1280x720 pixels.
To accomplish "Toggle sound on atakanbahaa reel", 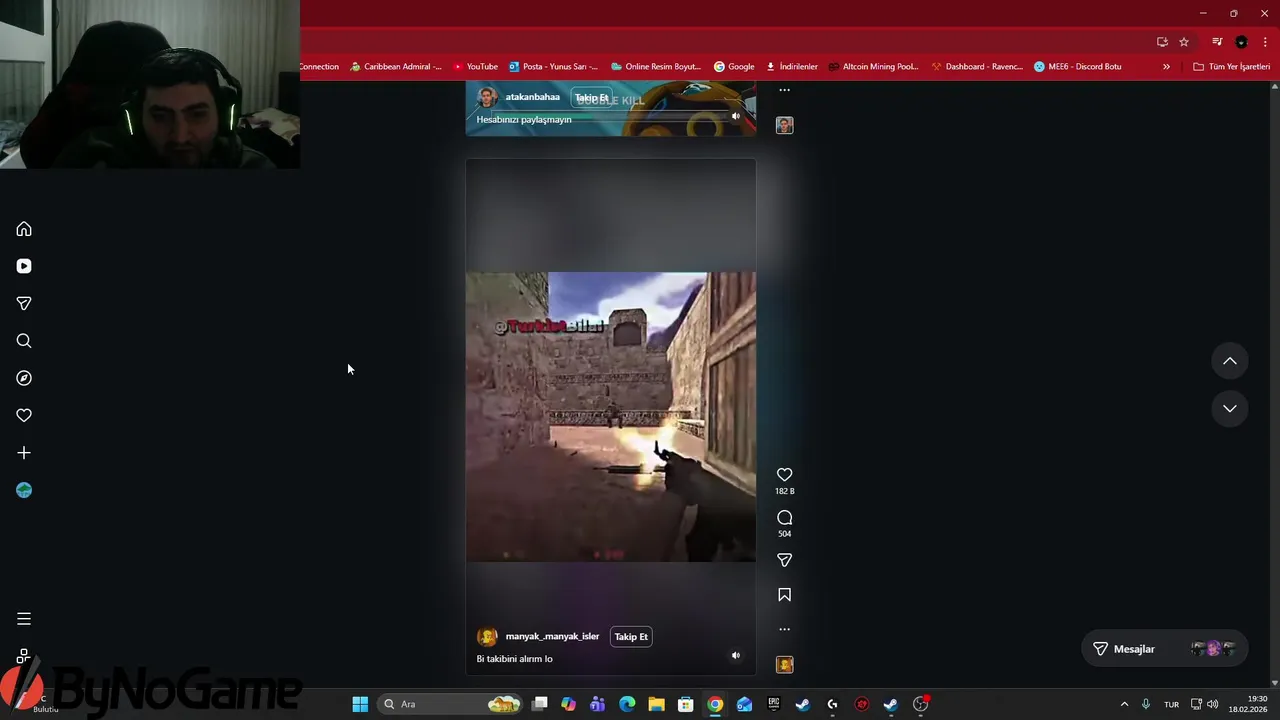I will pos(735,116).
